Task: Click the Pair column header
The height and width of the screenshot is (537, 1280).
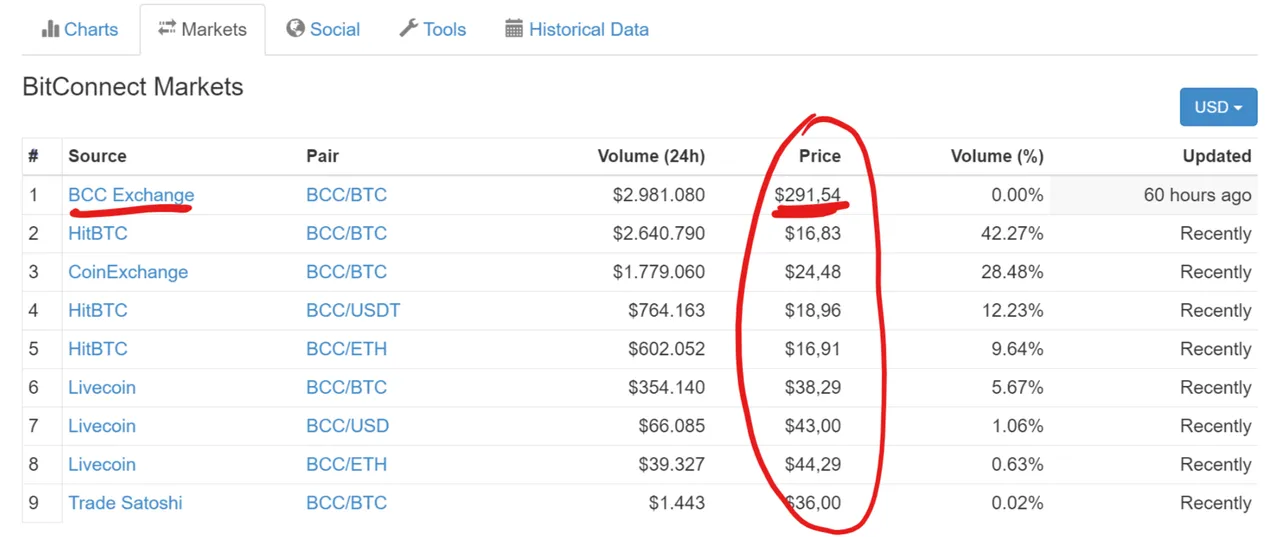Action: [322, 156]
